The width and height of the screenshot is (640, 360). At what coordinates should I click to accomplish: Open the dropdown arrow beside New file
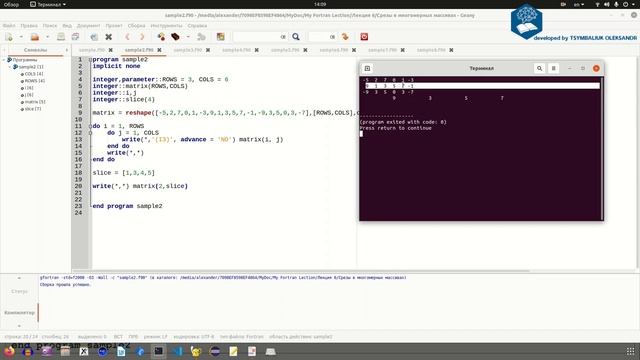click(21, 37)
